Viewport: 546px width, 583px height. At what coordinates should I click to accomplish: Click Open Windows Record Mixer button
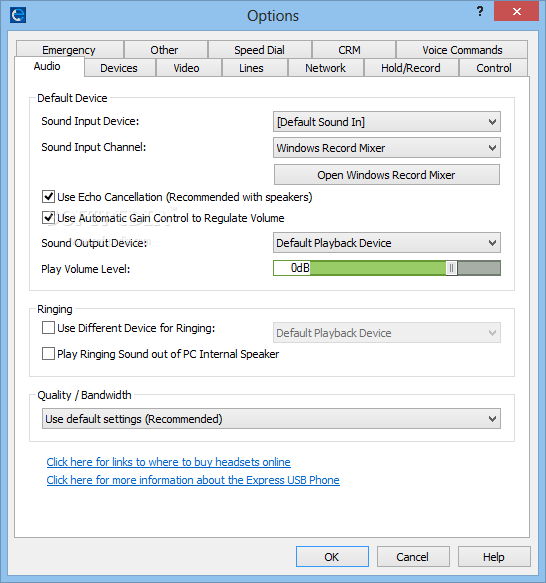pyautogui.click(x=387, y=175)
